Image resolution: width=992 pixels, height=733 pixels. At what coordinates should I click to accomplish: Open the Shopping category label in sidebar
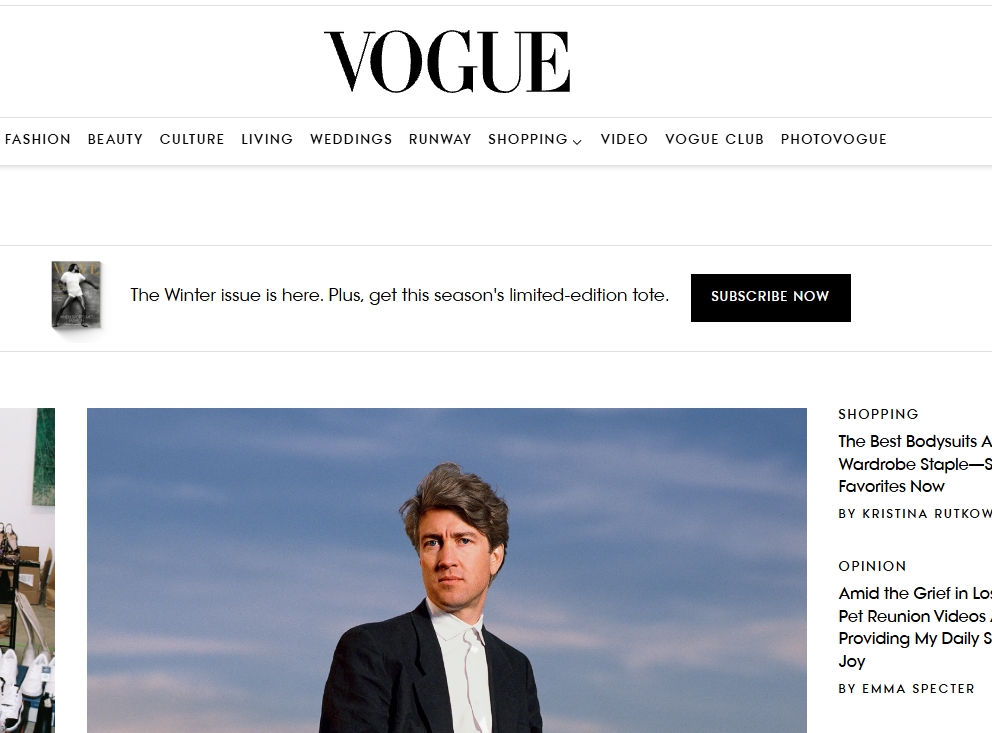click(878, 414)
